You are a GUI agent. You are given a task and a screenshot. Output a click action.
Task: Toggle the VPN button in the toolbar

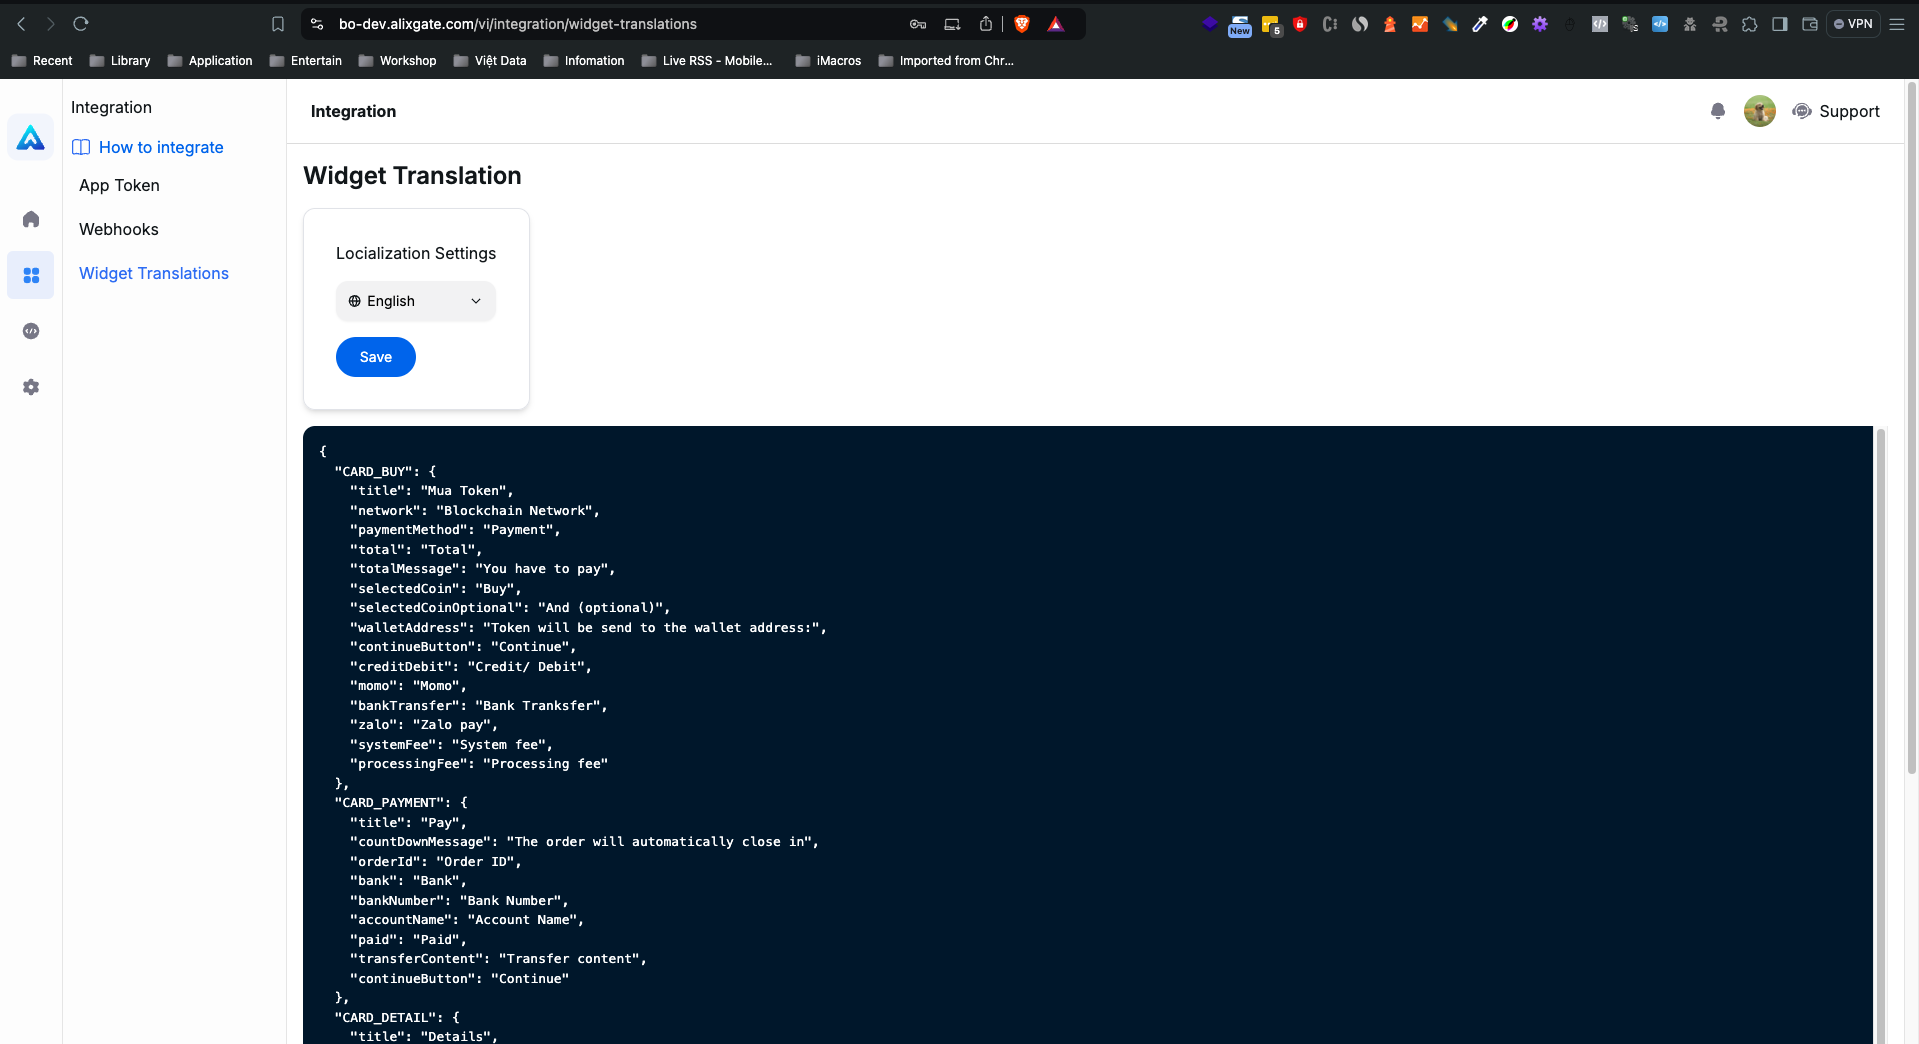click(x=1853, y=23)
